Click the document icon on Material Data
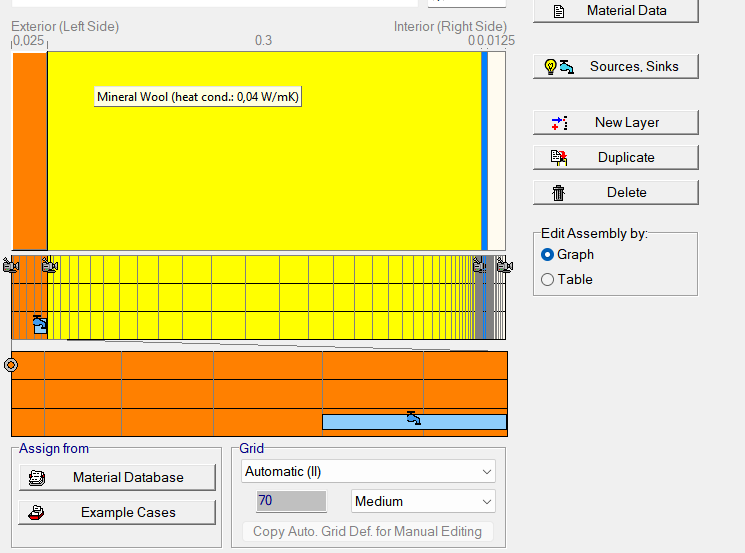This screenshot has height=553, width=745. coord(559,11)
